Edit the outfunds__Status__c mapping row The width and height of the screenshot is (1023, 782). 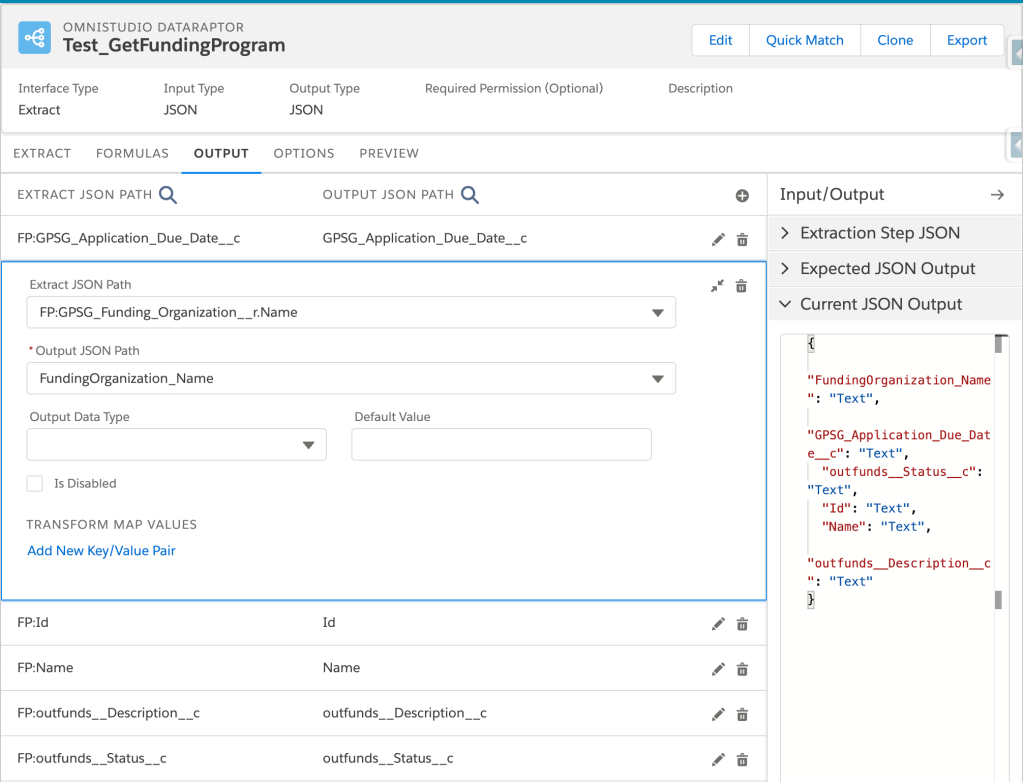pos(718,760)
